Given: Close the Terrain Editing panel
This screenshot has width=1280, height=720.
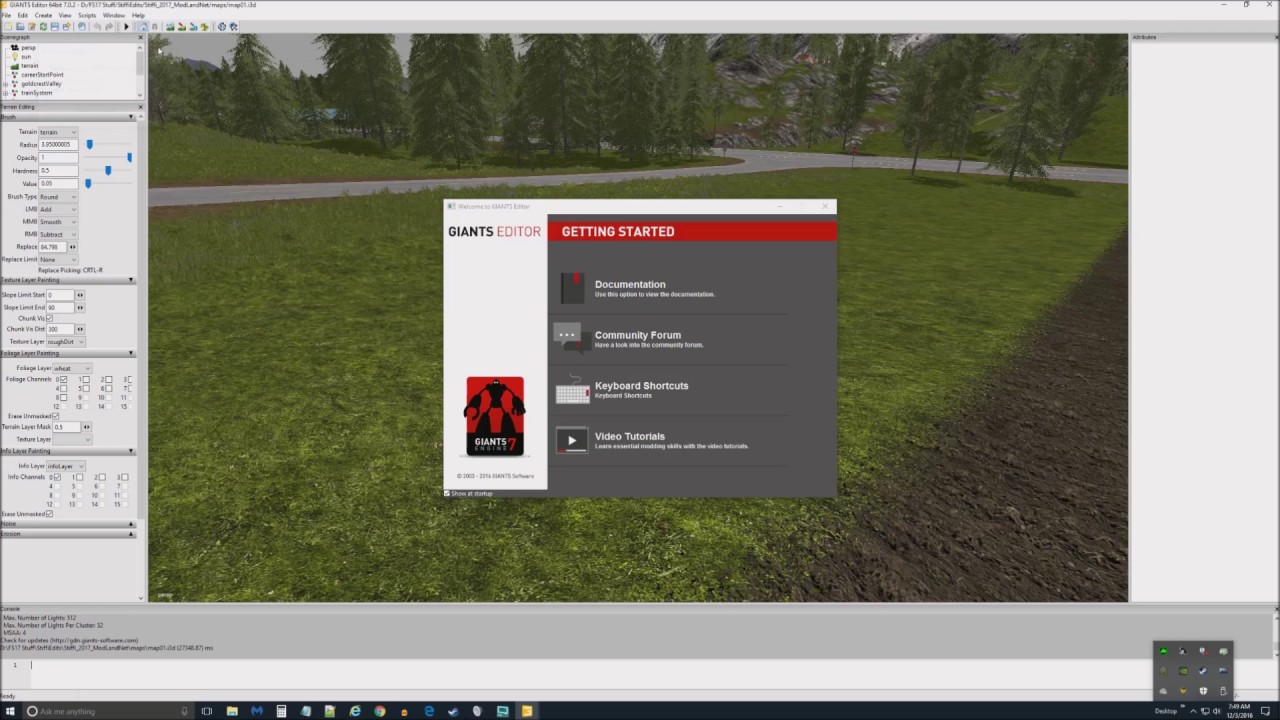Looking at the screenshot, I should (140, 107).
